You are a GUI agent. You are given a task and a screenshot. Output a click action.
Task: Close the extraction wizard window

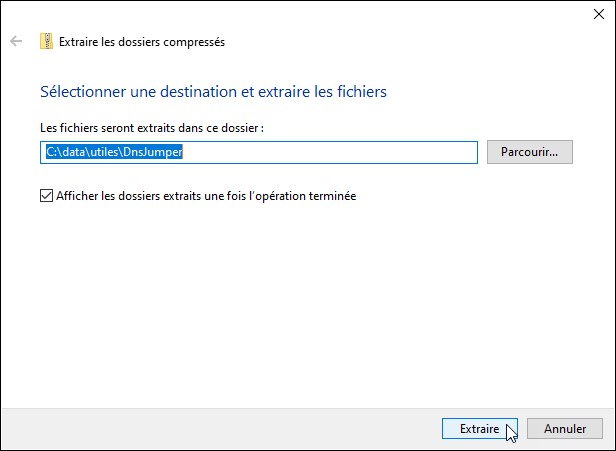[596, 13]
